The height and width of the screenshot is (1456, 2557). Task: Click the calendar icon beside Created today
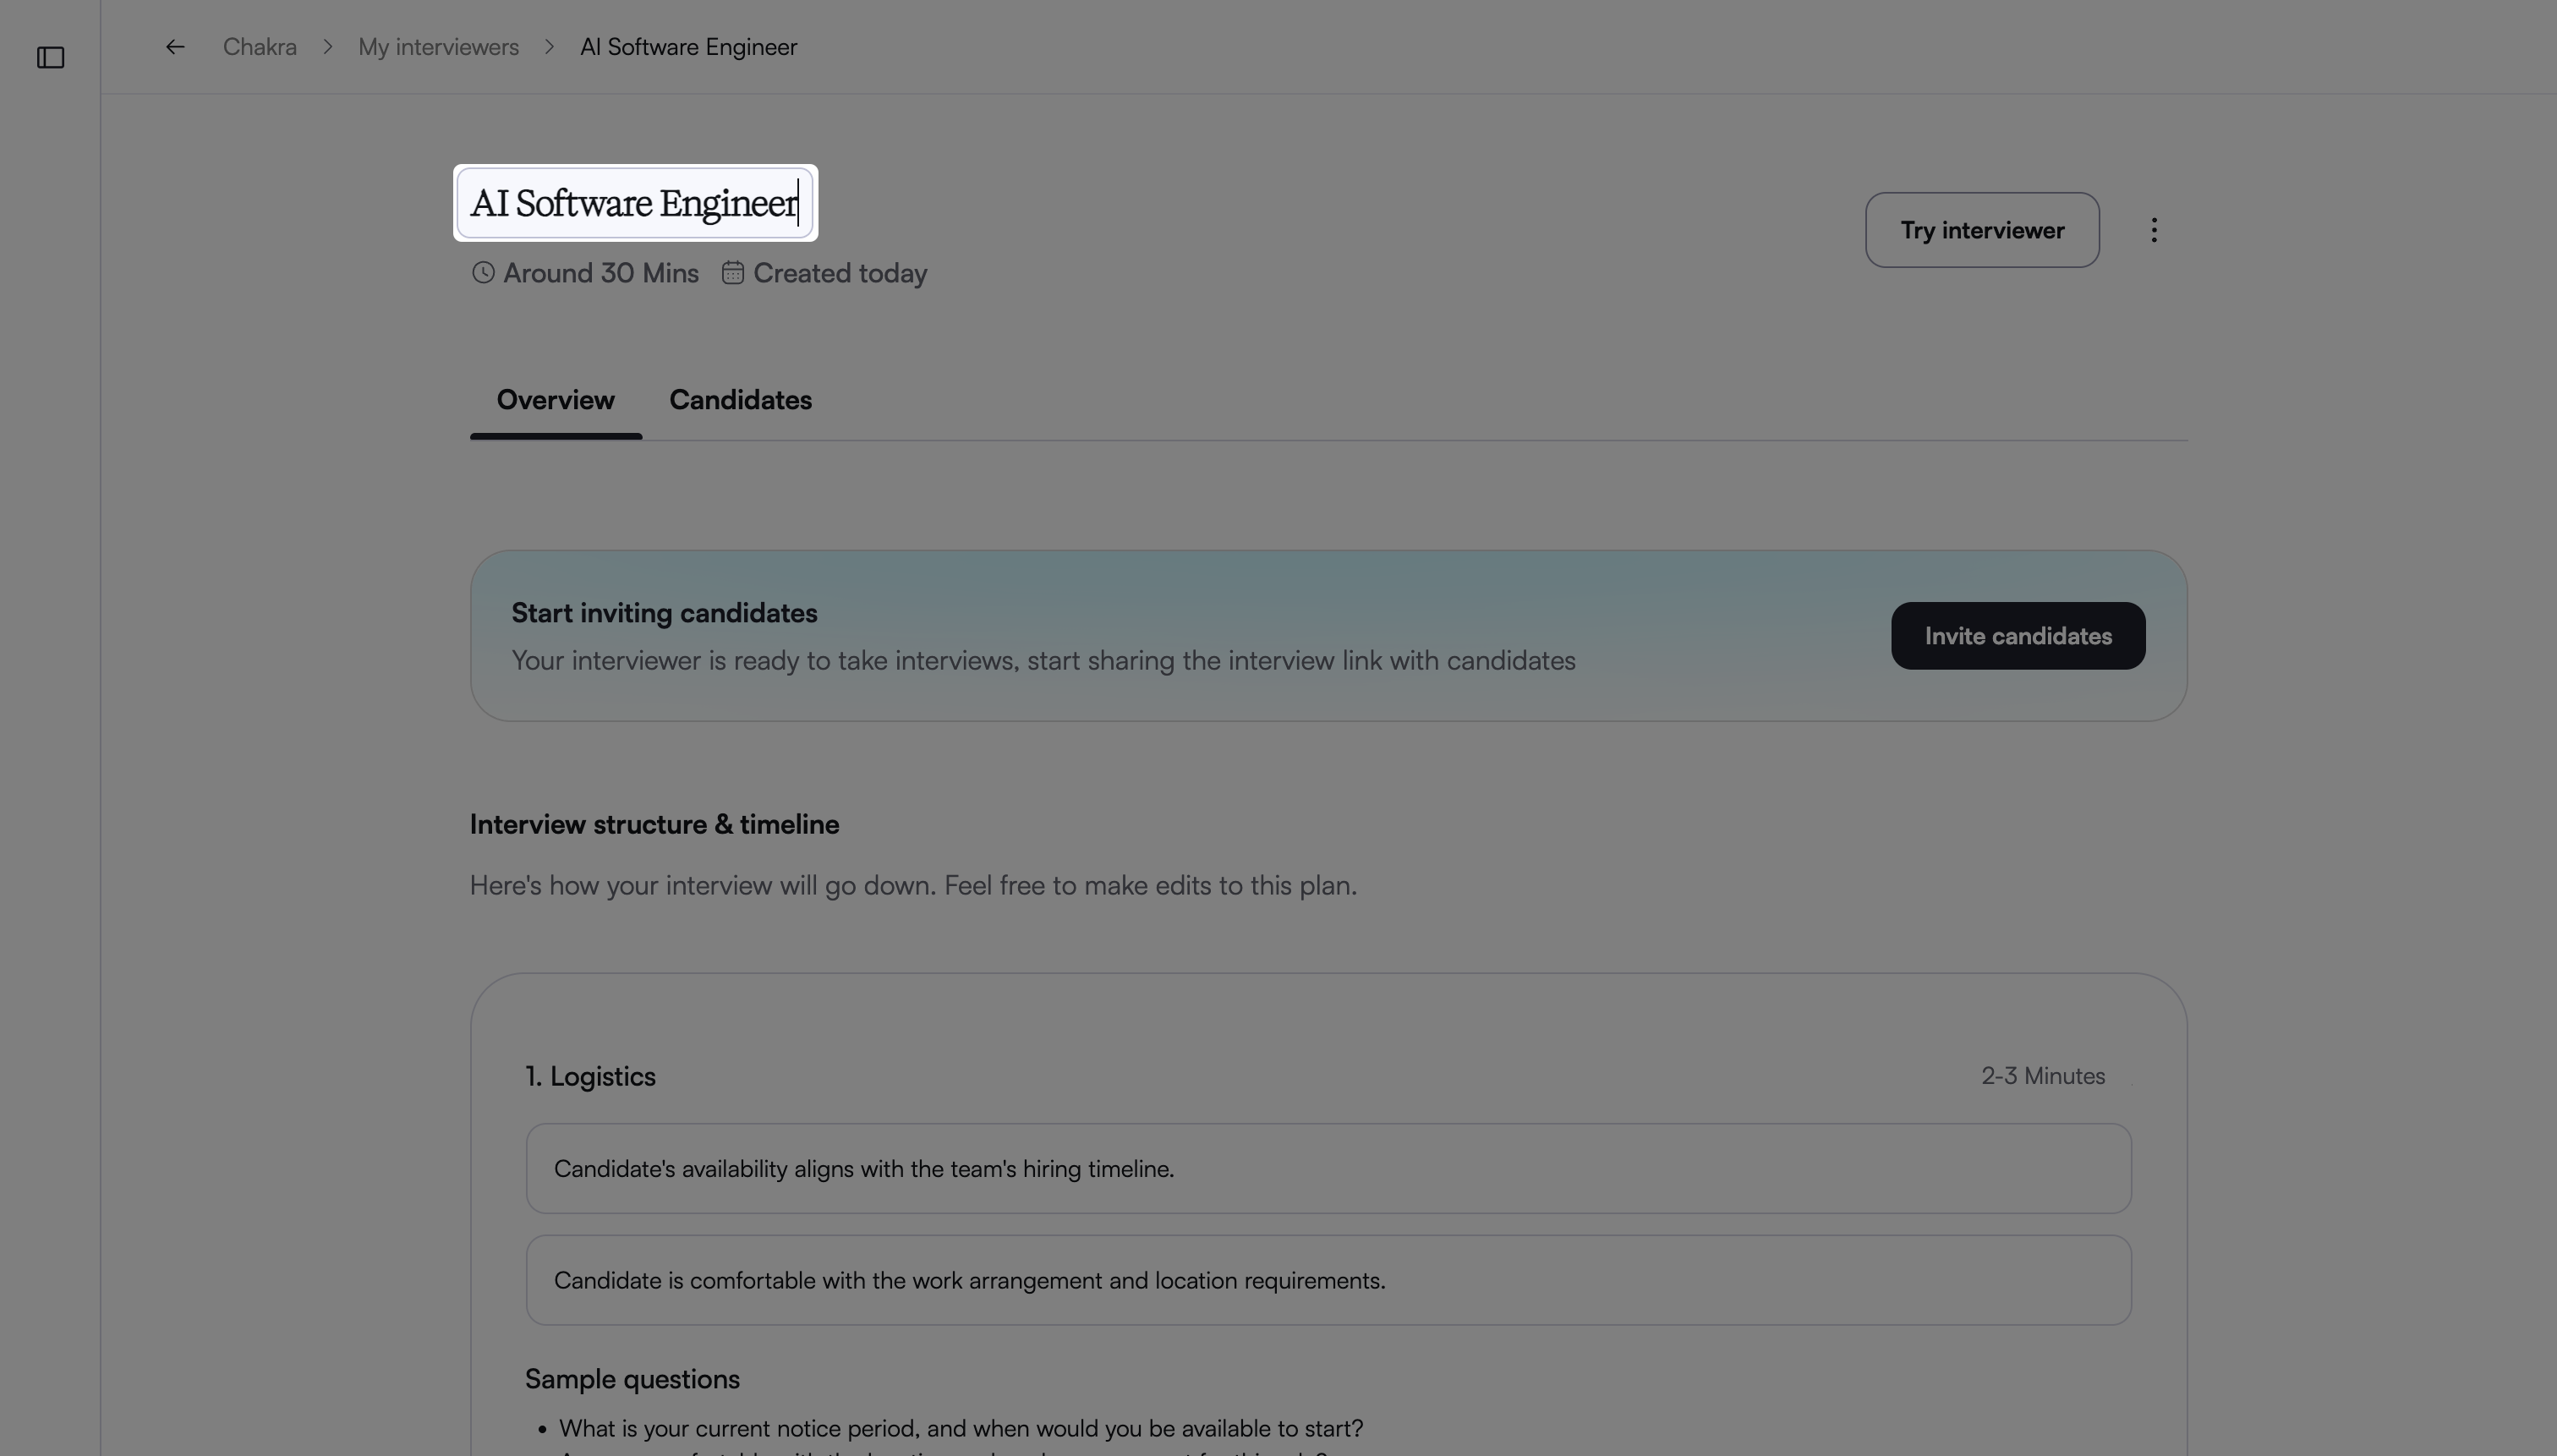coord(732,273)
